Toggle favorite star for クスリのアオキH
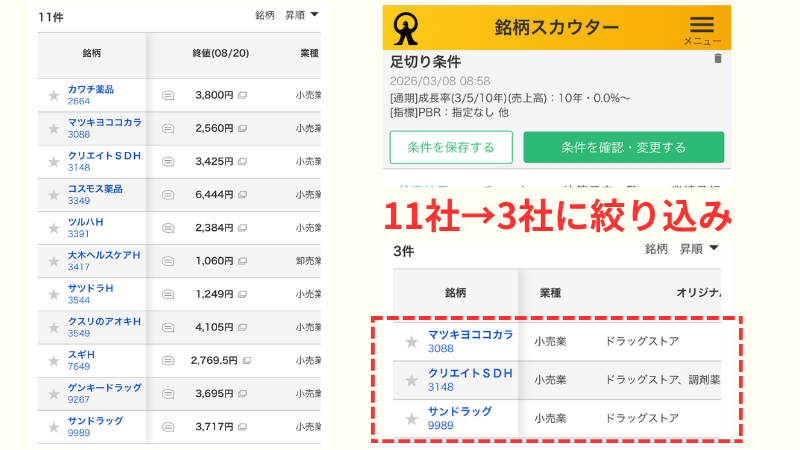The height and width of the screenshot is (450, 800). click(54, 328)
